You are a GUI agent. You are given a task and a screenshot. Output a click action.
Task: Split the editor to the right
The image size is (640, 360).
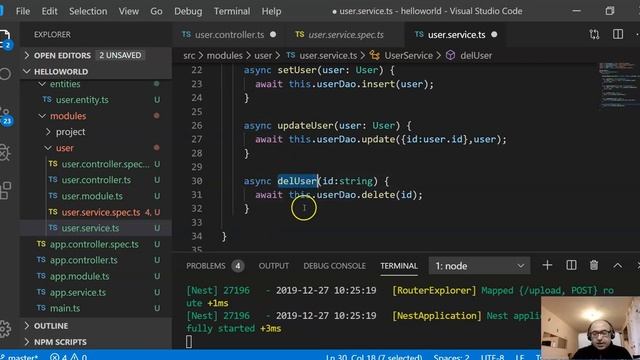[x=618, y=35]
